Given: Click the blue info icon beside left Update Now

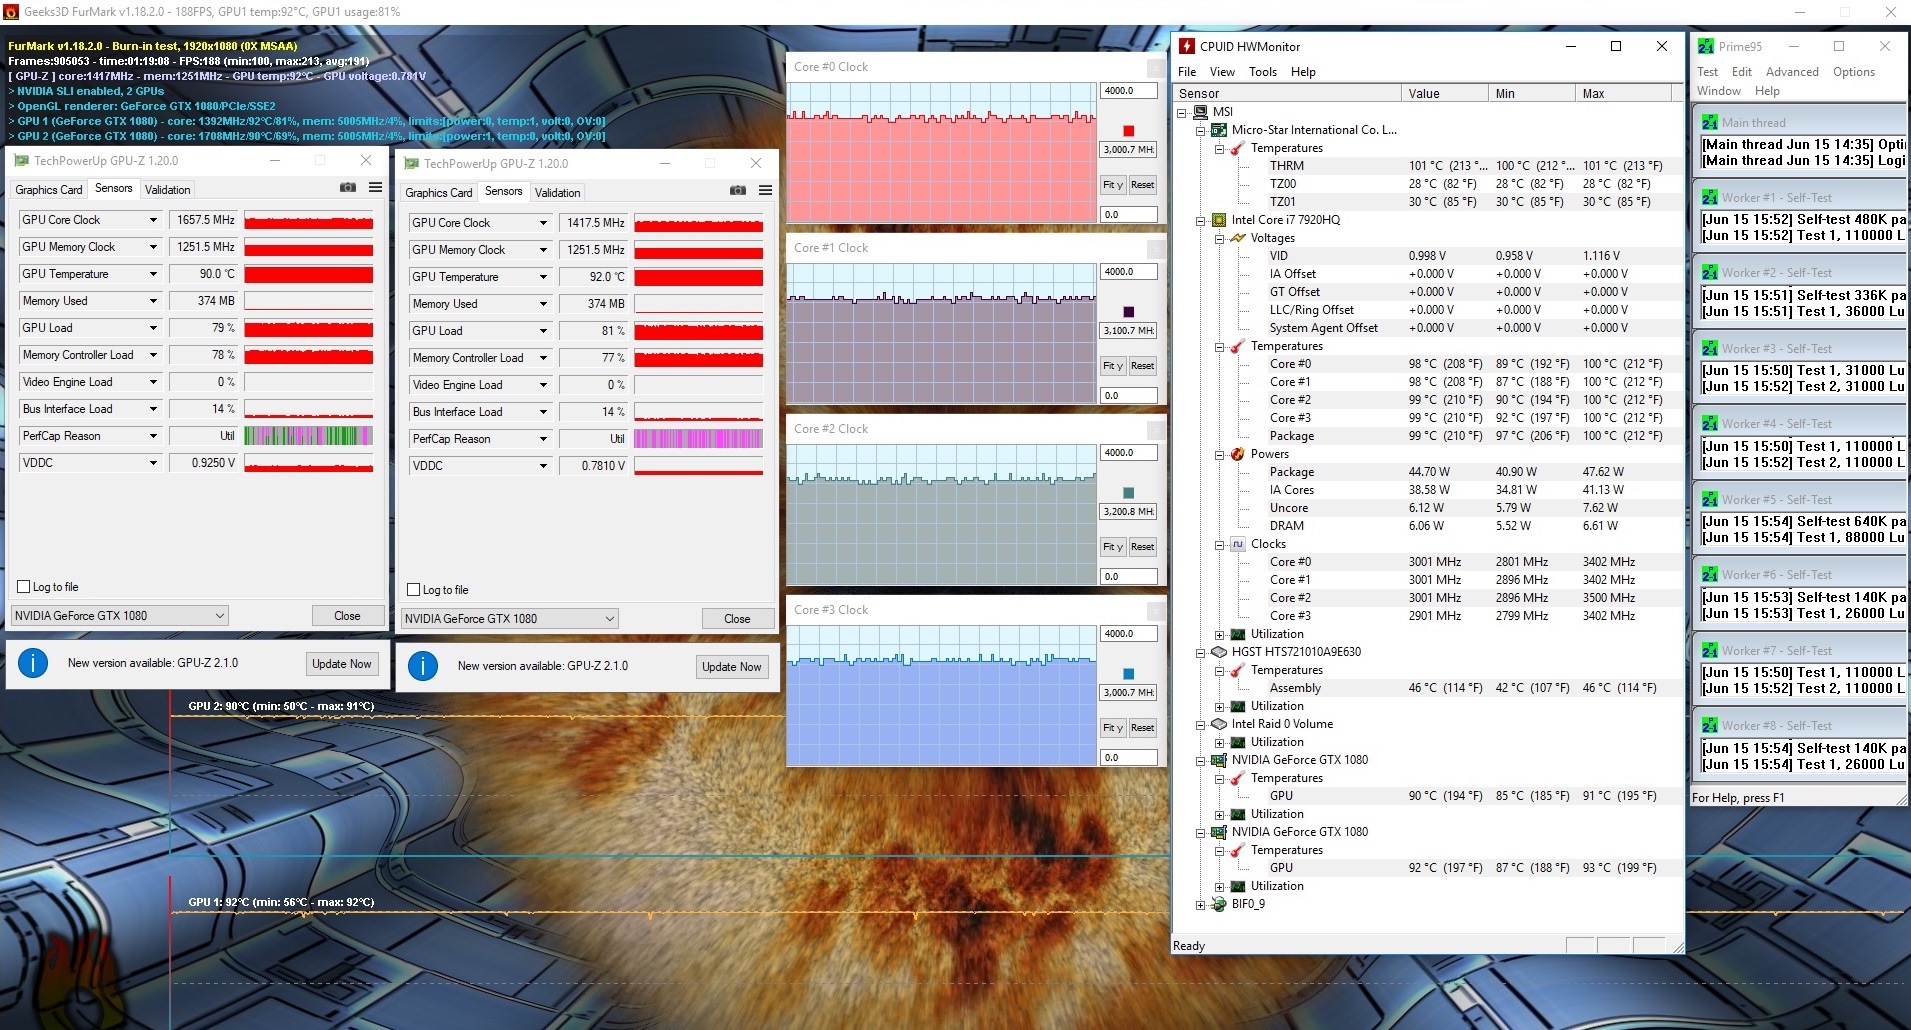Looking at the screenshot, I should pyautogui.click(x=33, y=663).
